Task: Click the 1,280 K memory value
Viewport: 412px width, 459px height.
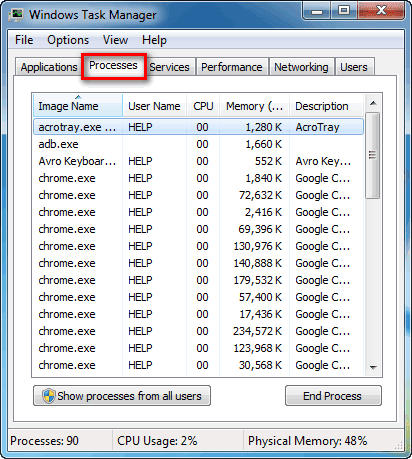Action: [263, 127]
